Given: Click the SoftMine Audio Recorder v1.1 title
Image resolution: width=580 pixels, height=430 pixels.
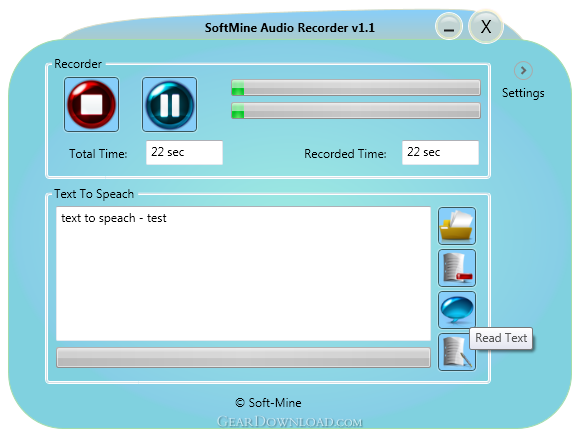Looking at the screenshot, I should click(290, 28).
